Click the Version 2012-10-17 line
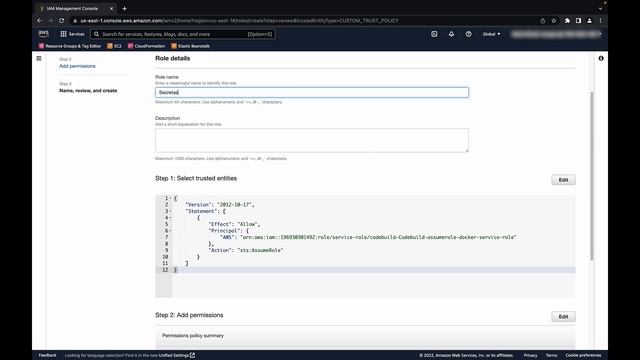Image resolution: width=640 pixels, height=360 pixels. [x=220, y=205]
